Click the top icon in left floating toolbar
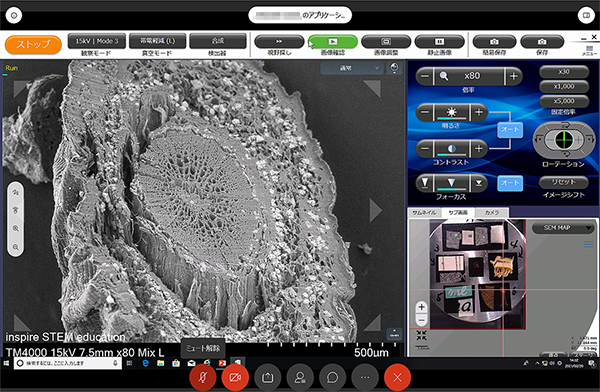The image size is (600, 392). pyautogui.click(x=16, y=192)
